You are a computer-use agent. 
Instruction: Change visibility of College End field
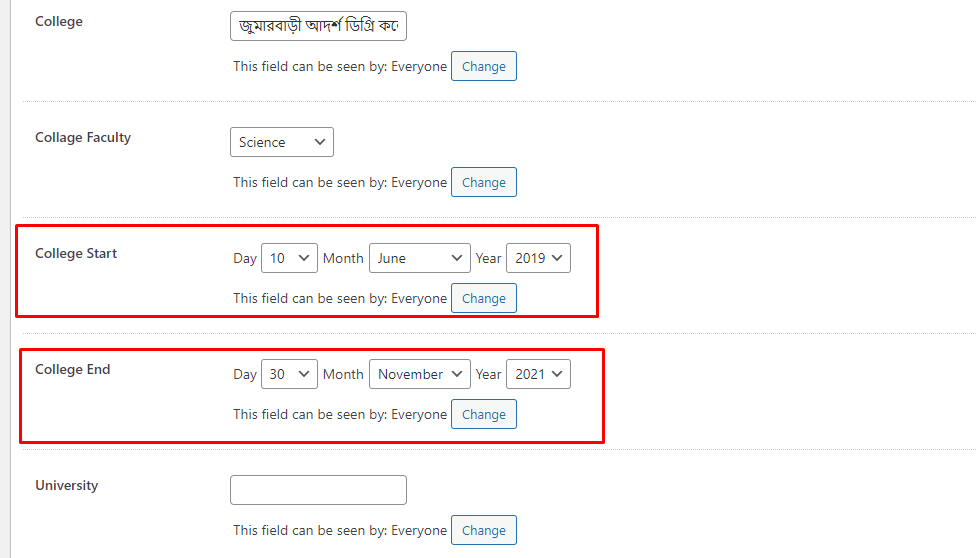484,415
